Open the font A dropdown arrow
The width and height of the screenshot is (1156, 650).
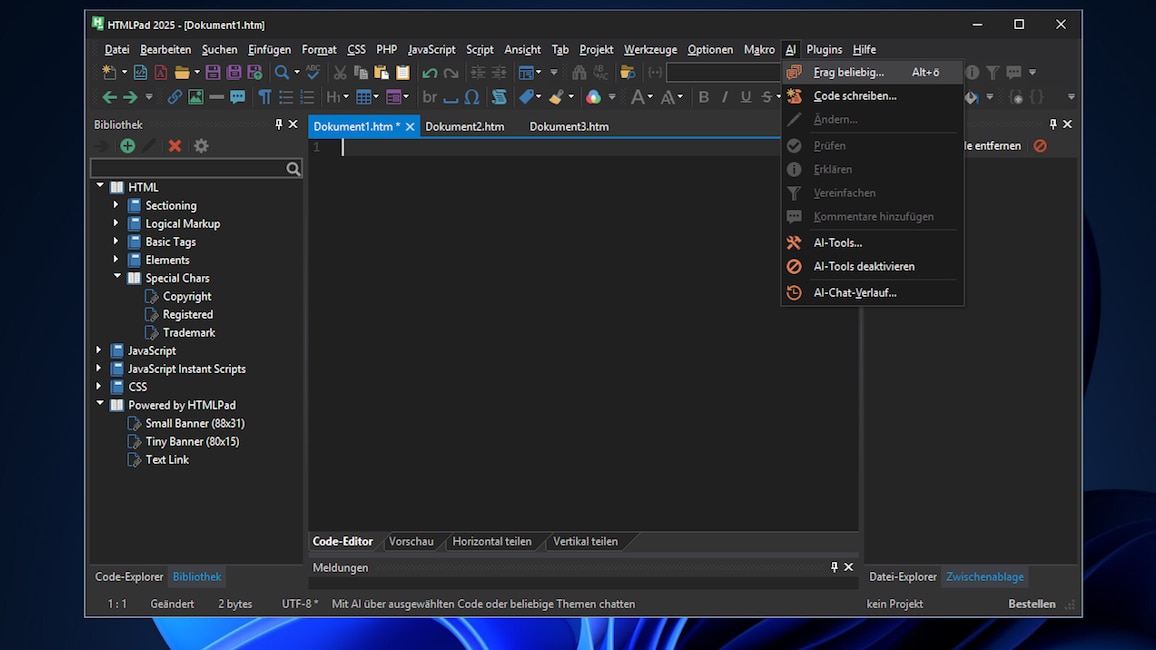650,97
